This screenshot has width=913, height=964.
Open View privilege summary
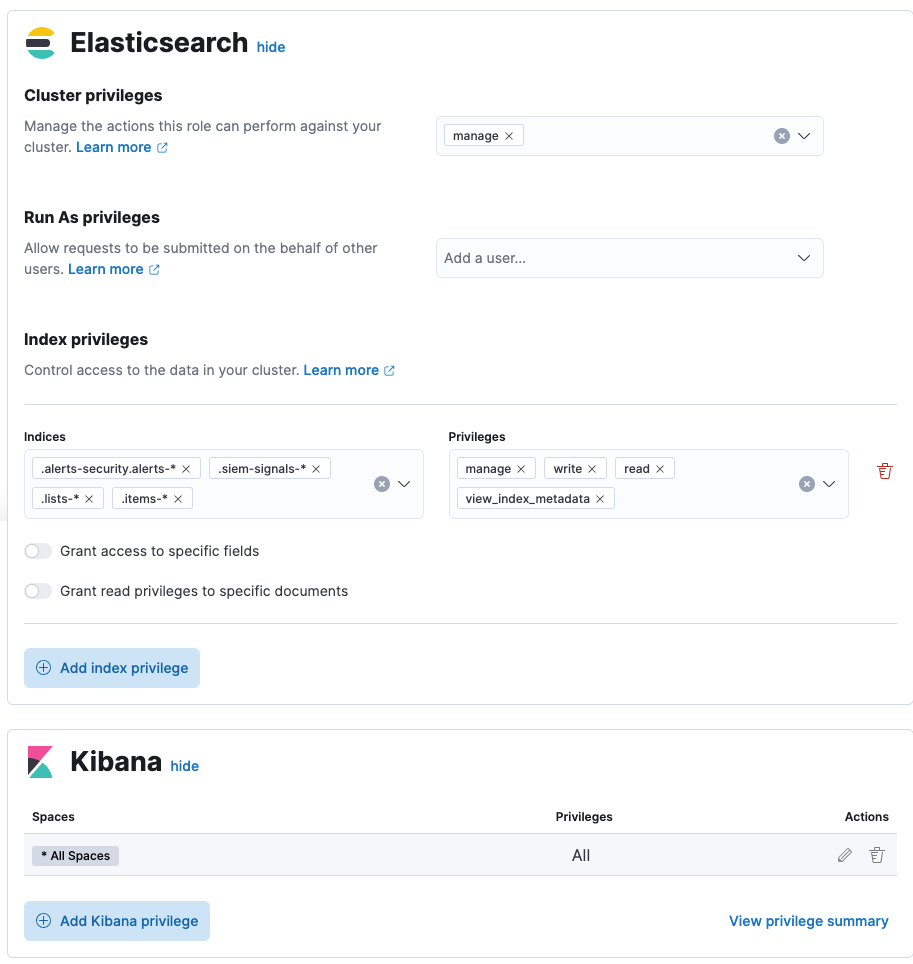click(x=808, y=920)
